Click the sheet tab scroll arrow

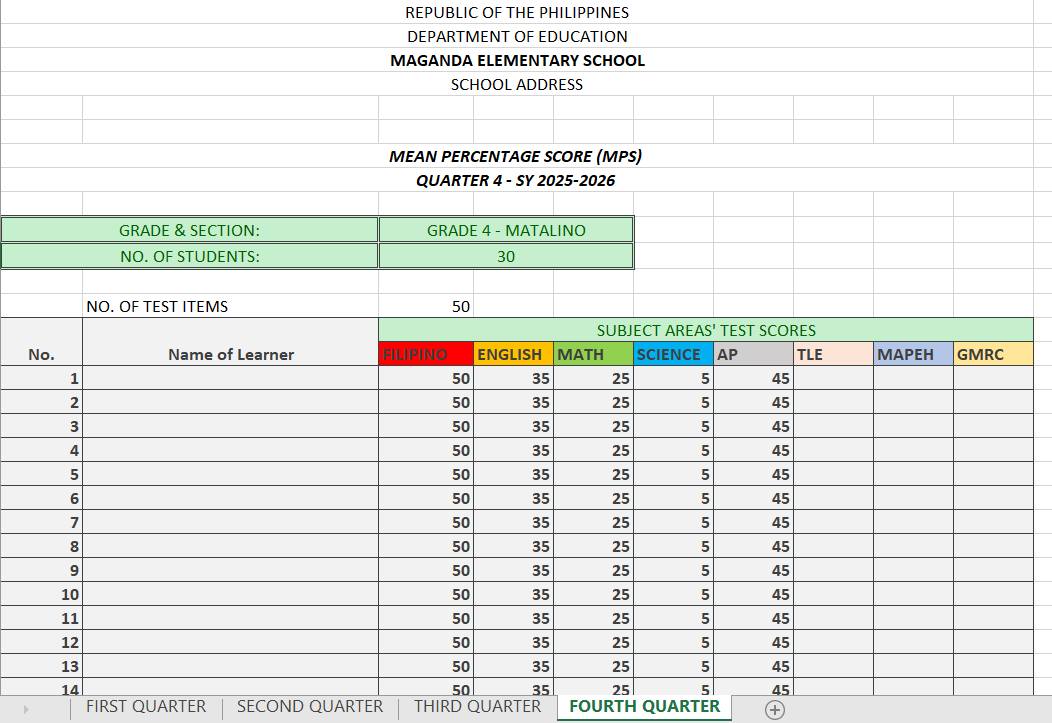tap(26, 709)
